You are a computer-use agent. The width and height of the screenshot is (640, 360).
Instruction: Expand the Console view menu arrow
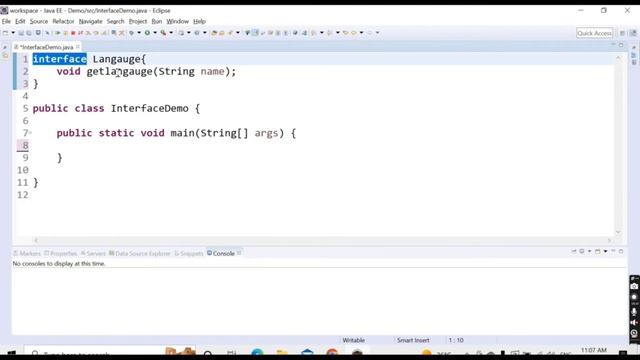tap(605, 251)
